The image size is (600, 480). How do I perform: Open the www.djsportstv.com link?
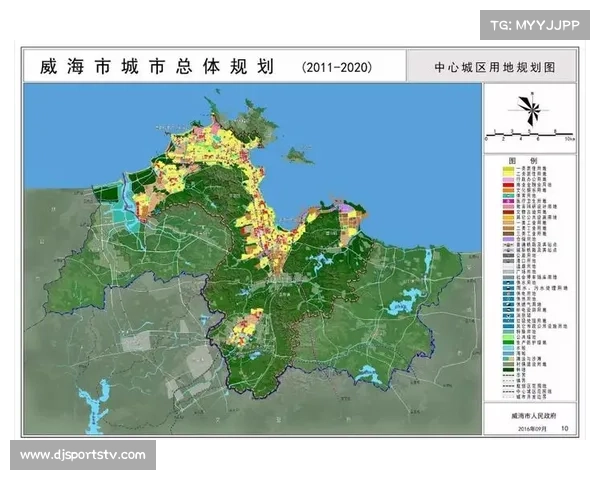point(83,455)
